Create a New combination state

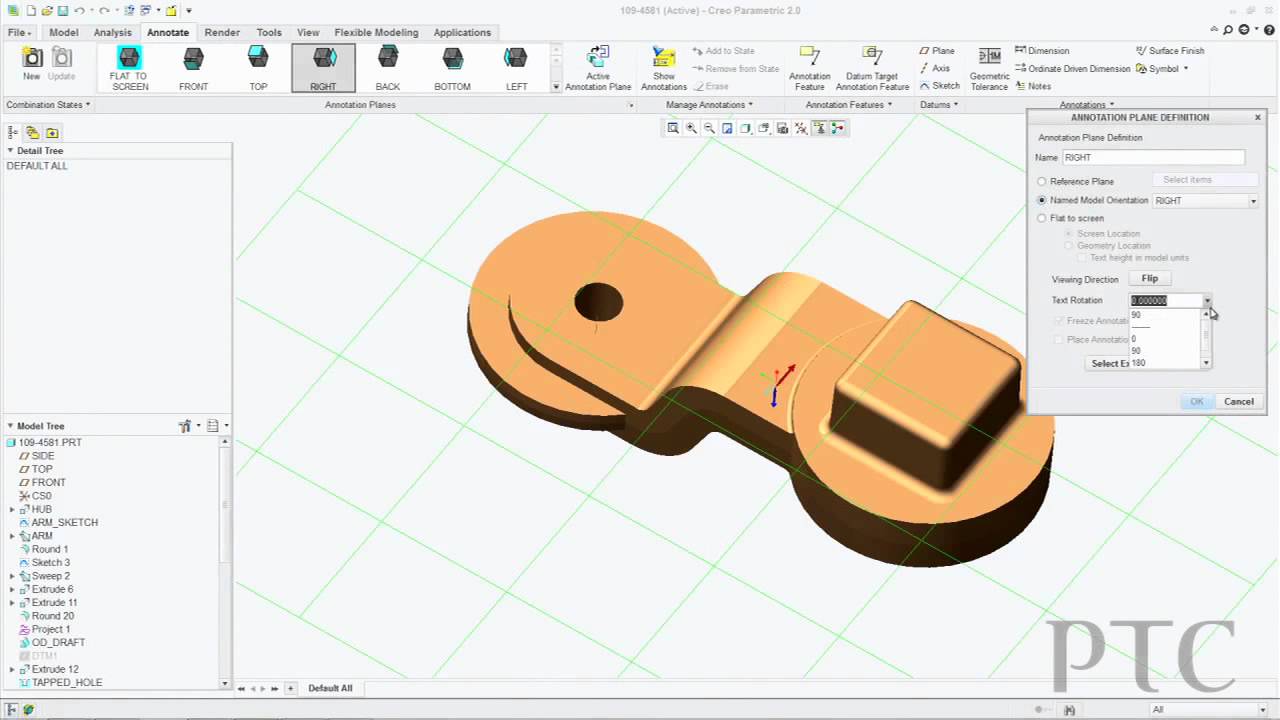pos(32,65)
